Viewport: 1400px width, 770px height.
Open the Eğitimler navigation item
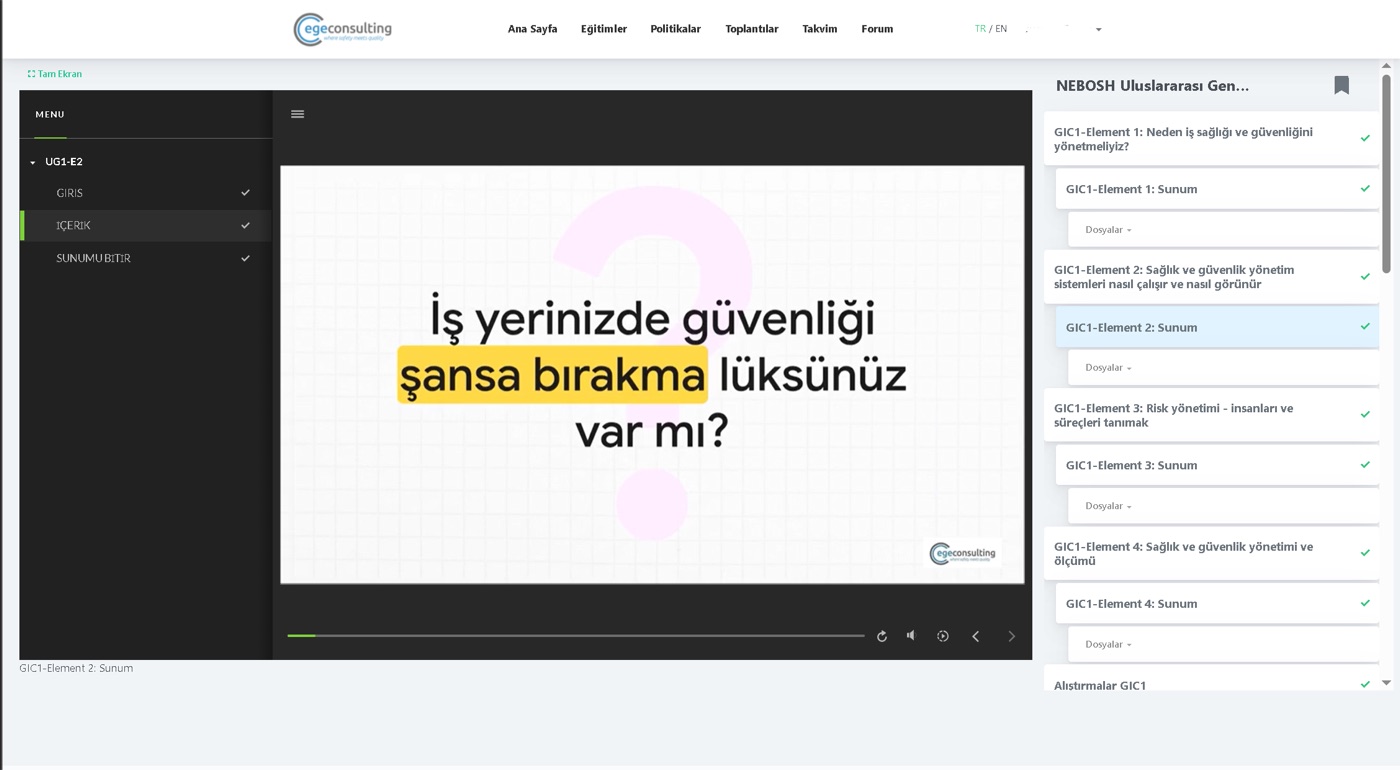pos(604,29)
